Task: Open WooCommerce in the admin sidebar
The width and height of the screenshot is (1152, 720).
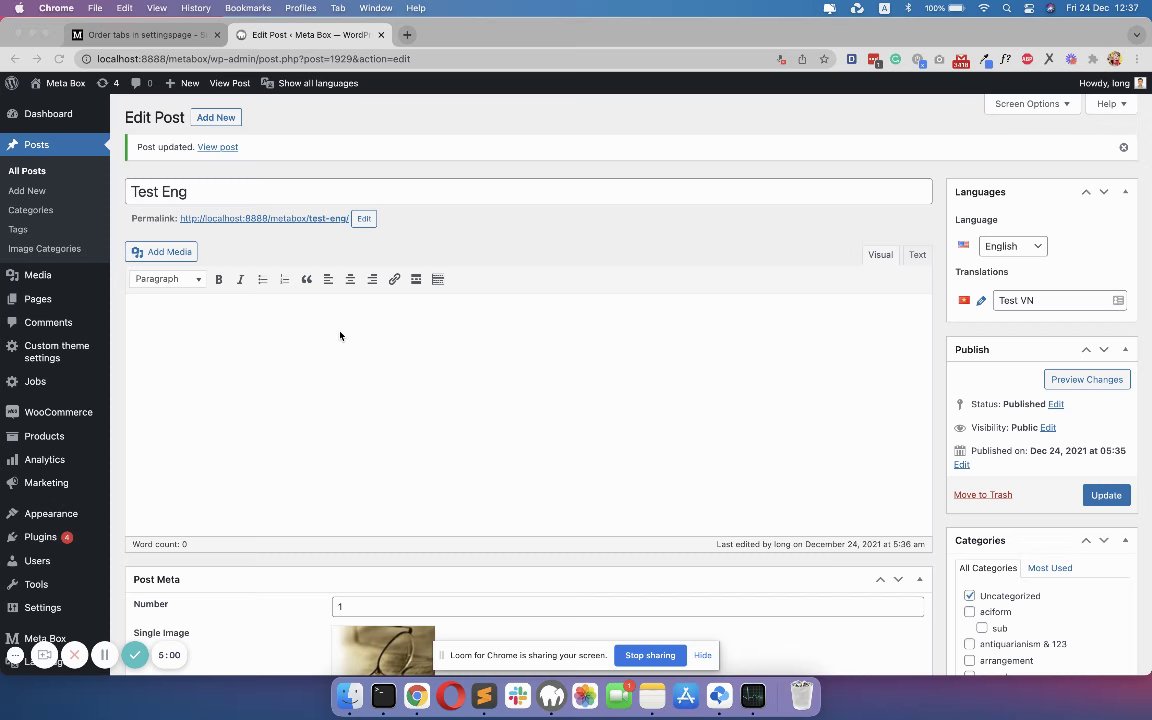Action: (55, 412)
